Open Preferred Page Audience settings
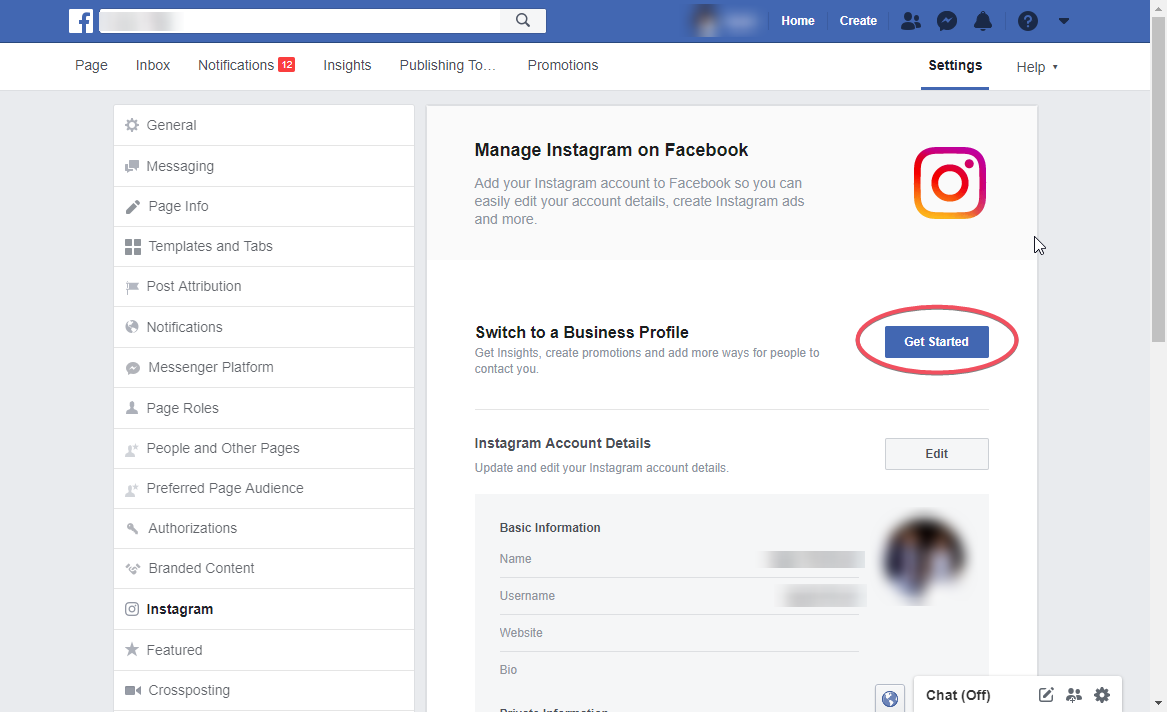 [x=264, y=489]
